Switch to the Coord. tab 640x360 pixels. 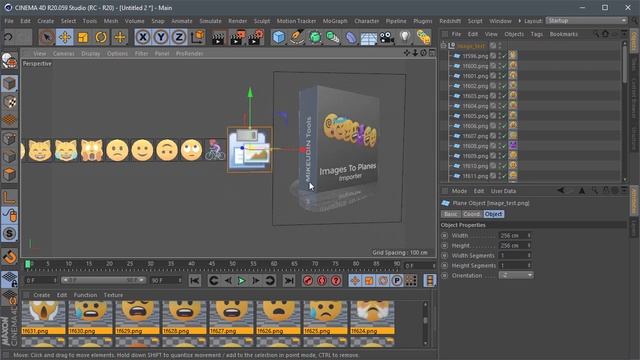tap(472, 214)
